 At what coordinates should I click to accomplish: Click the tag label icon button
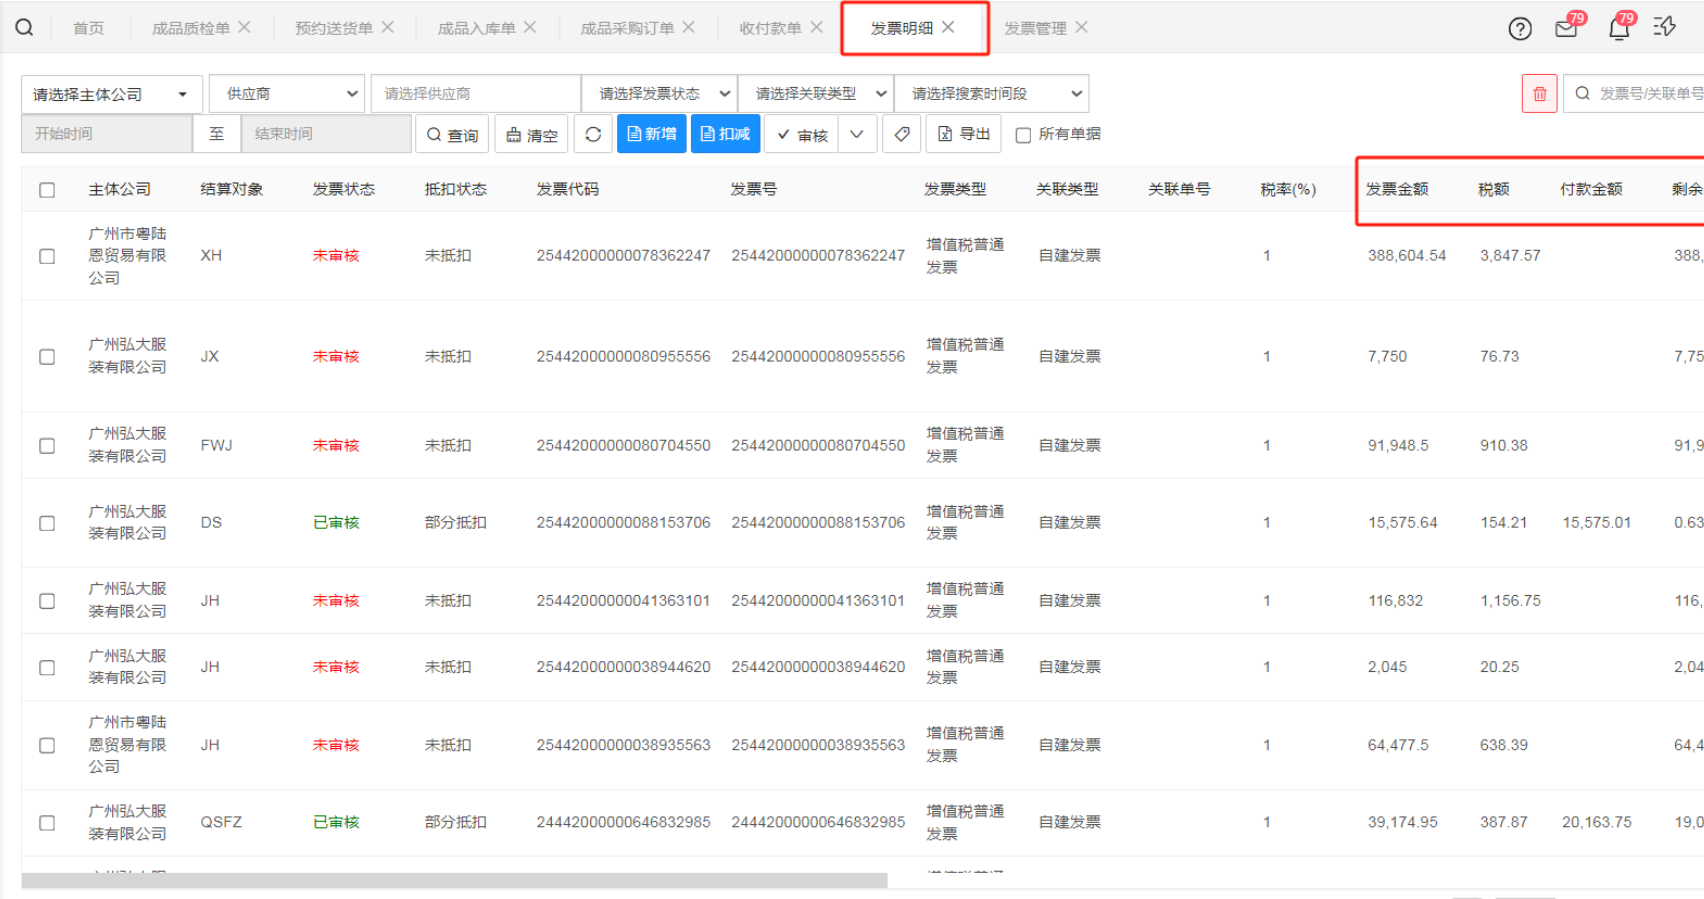tap(902, 134)
